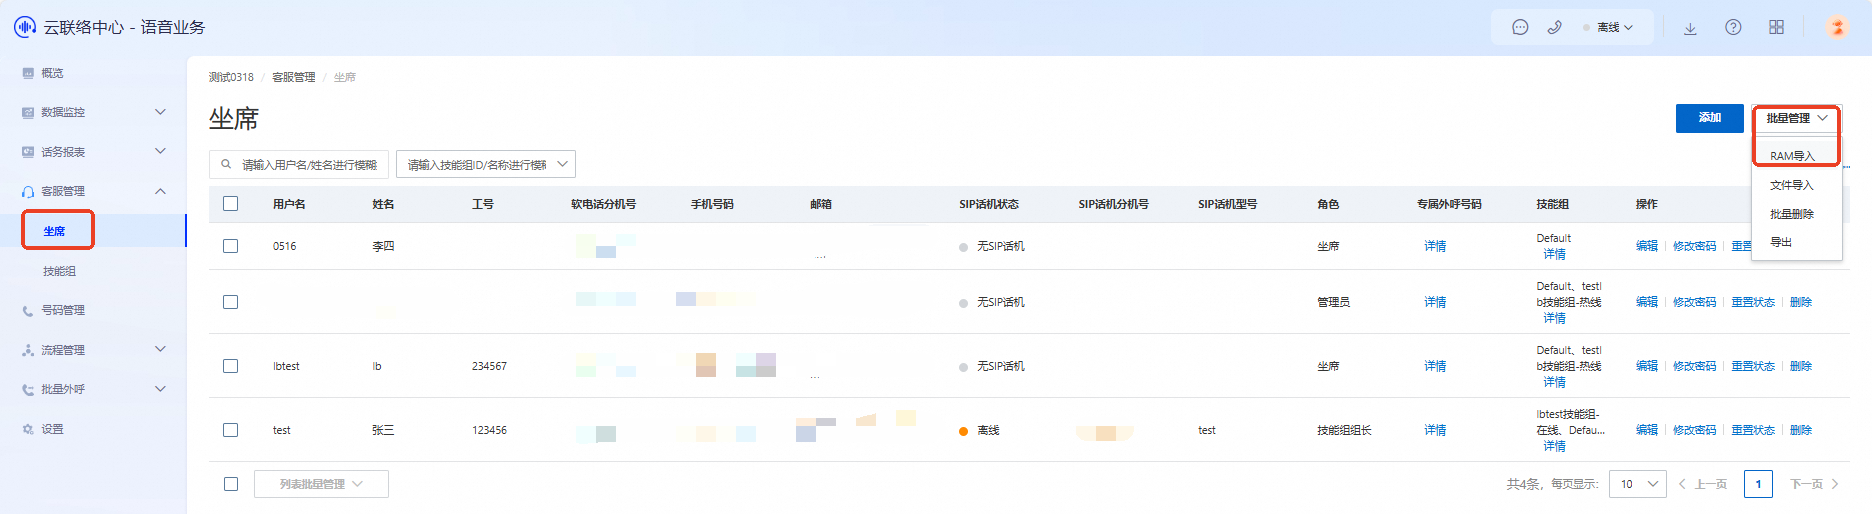Click the 客服管理 headset icon
Screen dimensions: 1872x514
(x=28, y=191)
